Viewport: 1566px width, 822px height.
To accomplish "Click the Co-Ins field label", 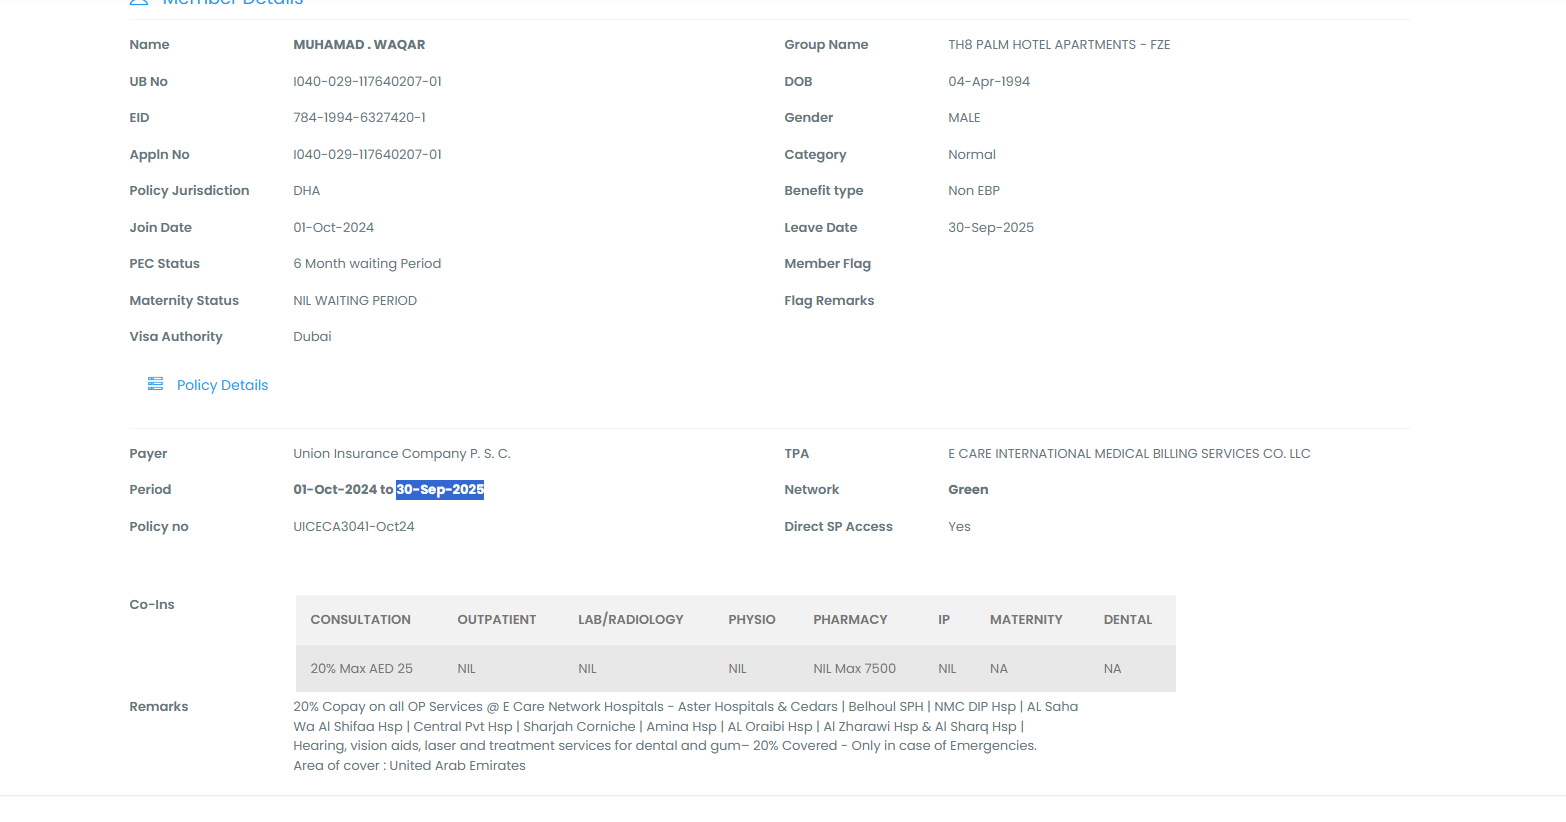I will pos(152,605).
